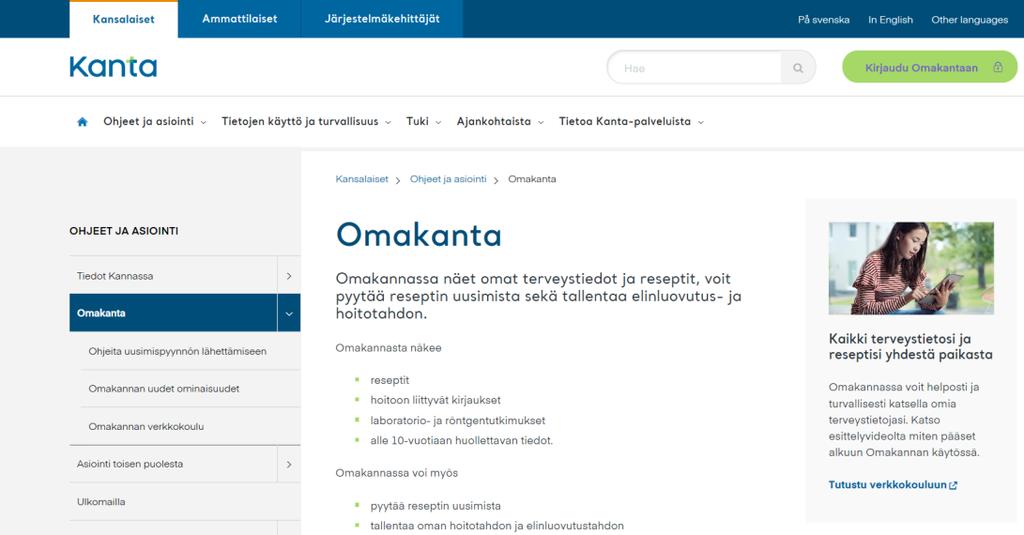Click the woman with tablet image
The width and height of the screenshot is (1024, 535).
pyautogui.click(x=911, y=268)
